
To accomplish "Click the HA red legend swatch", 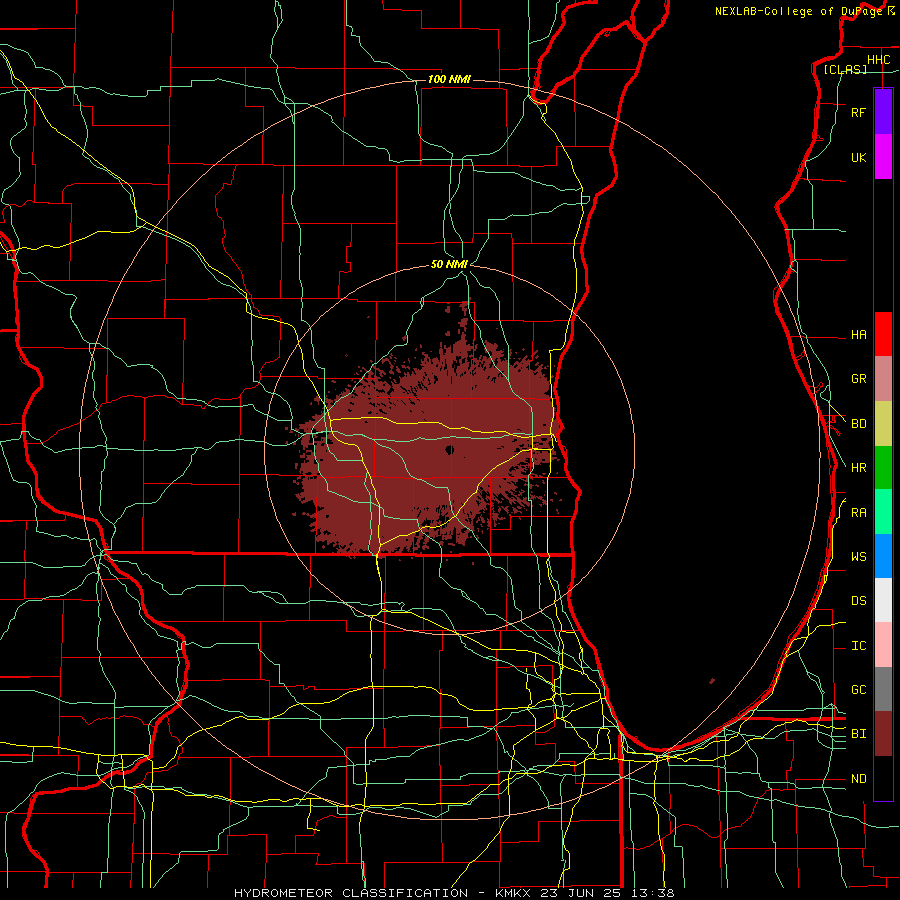I will [883, 334].
